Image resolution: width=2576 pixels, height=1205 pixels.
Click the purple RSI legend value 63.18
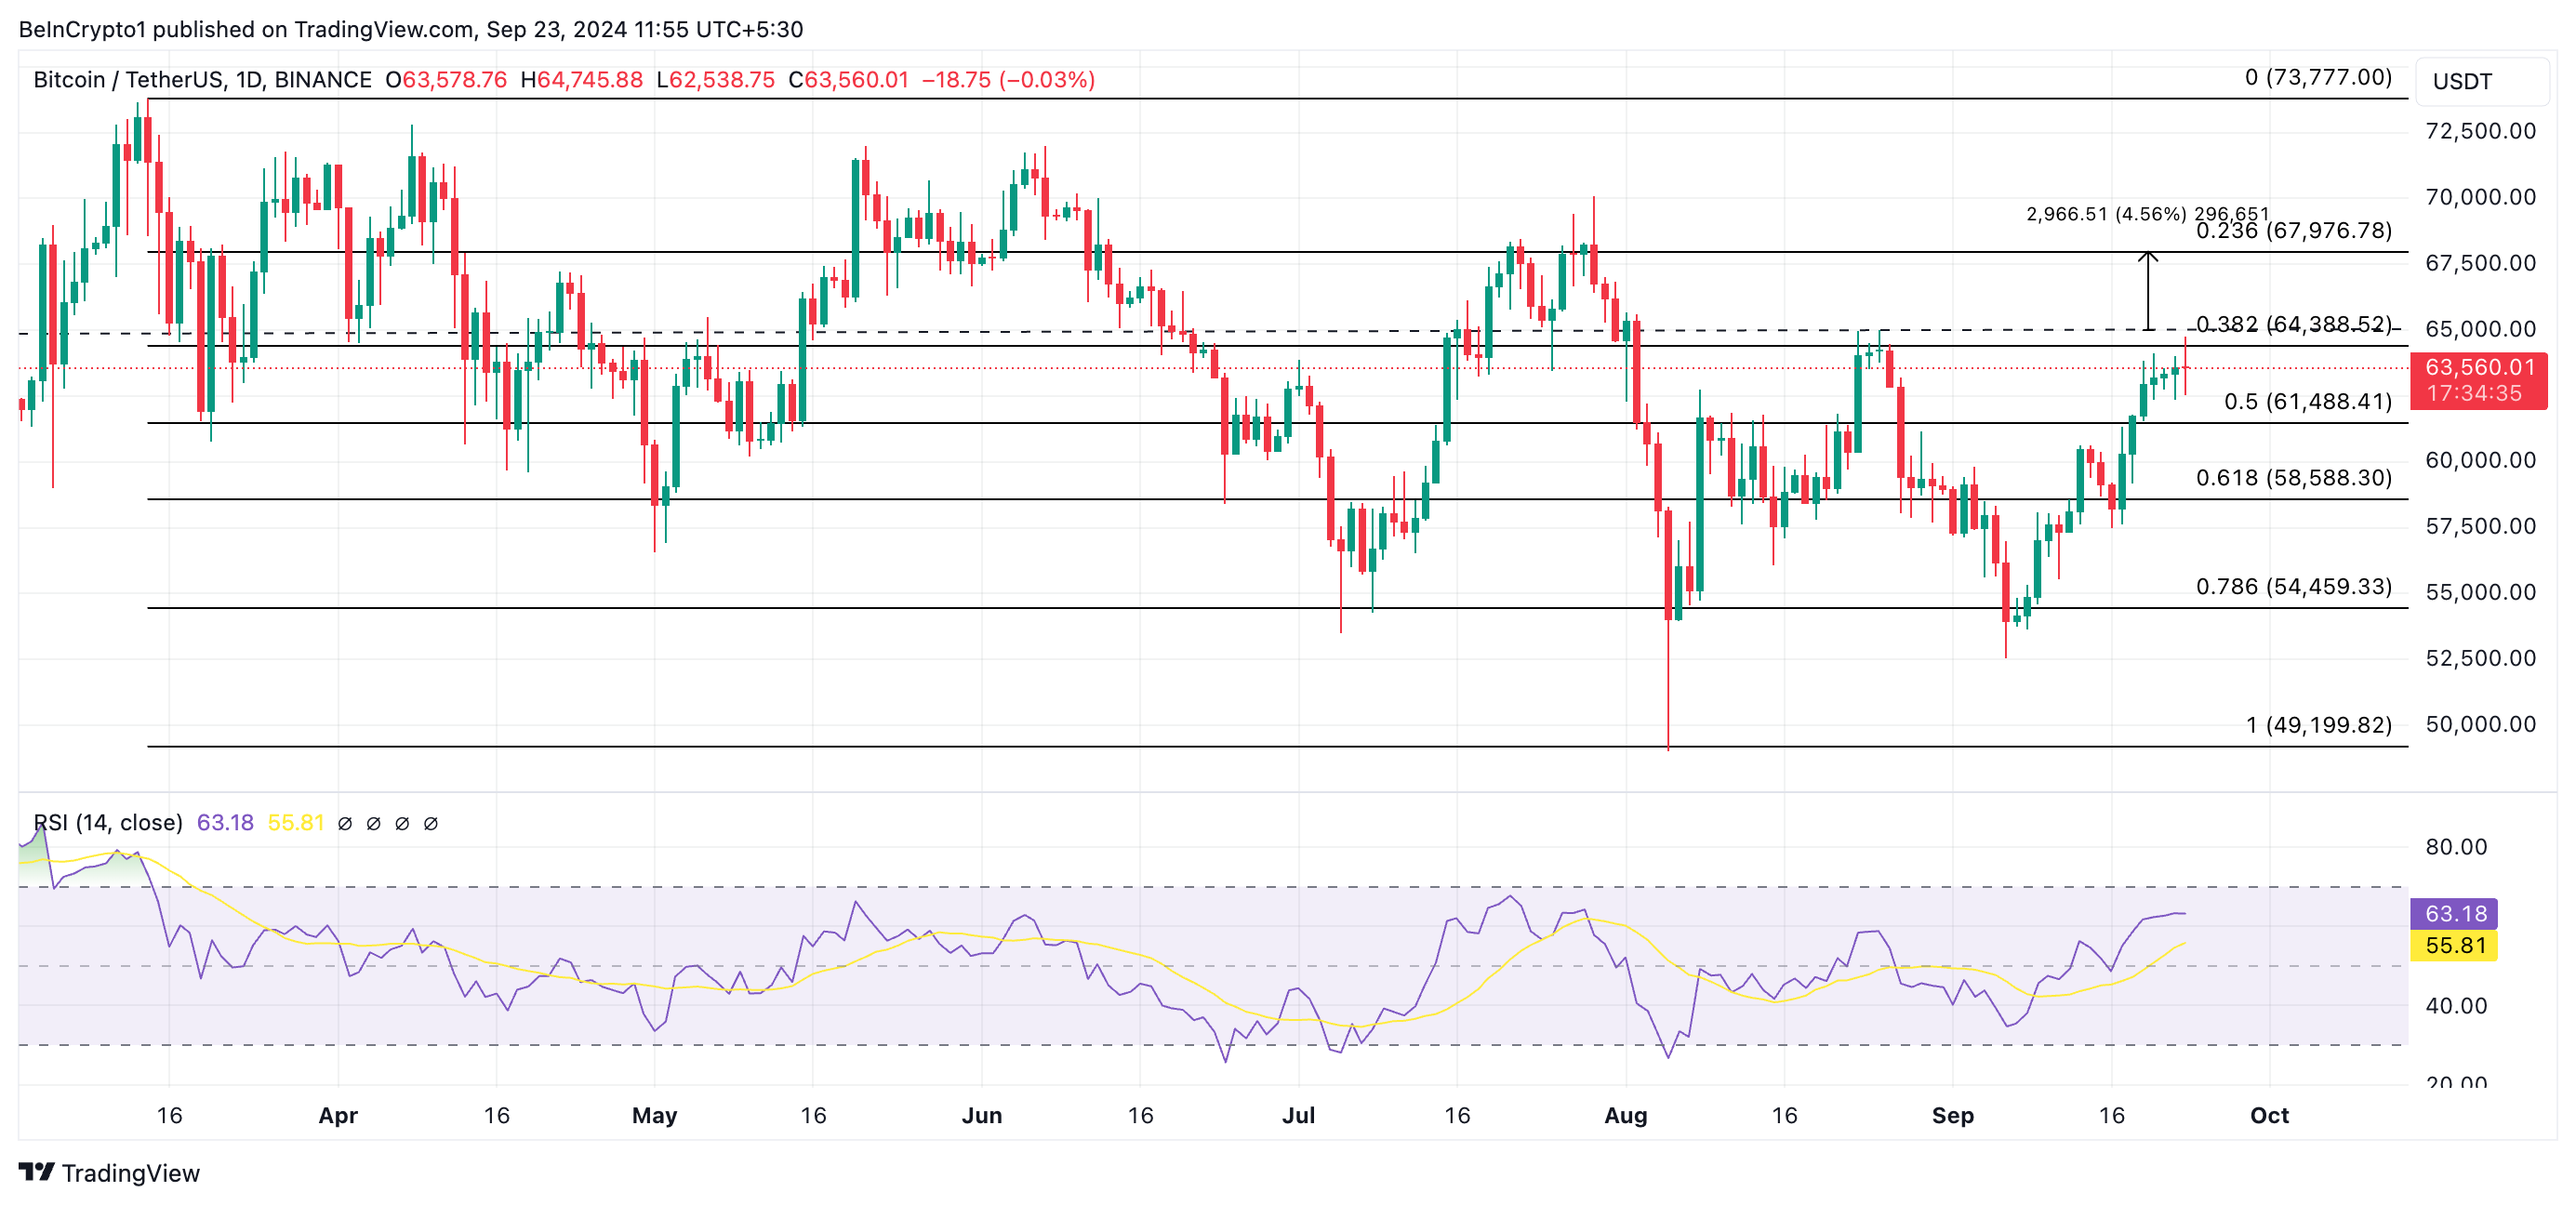(225, 822)
